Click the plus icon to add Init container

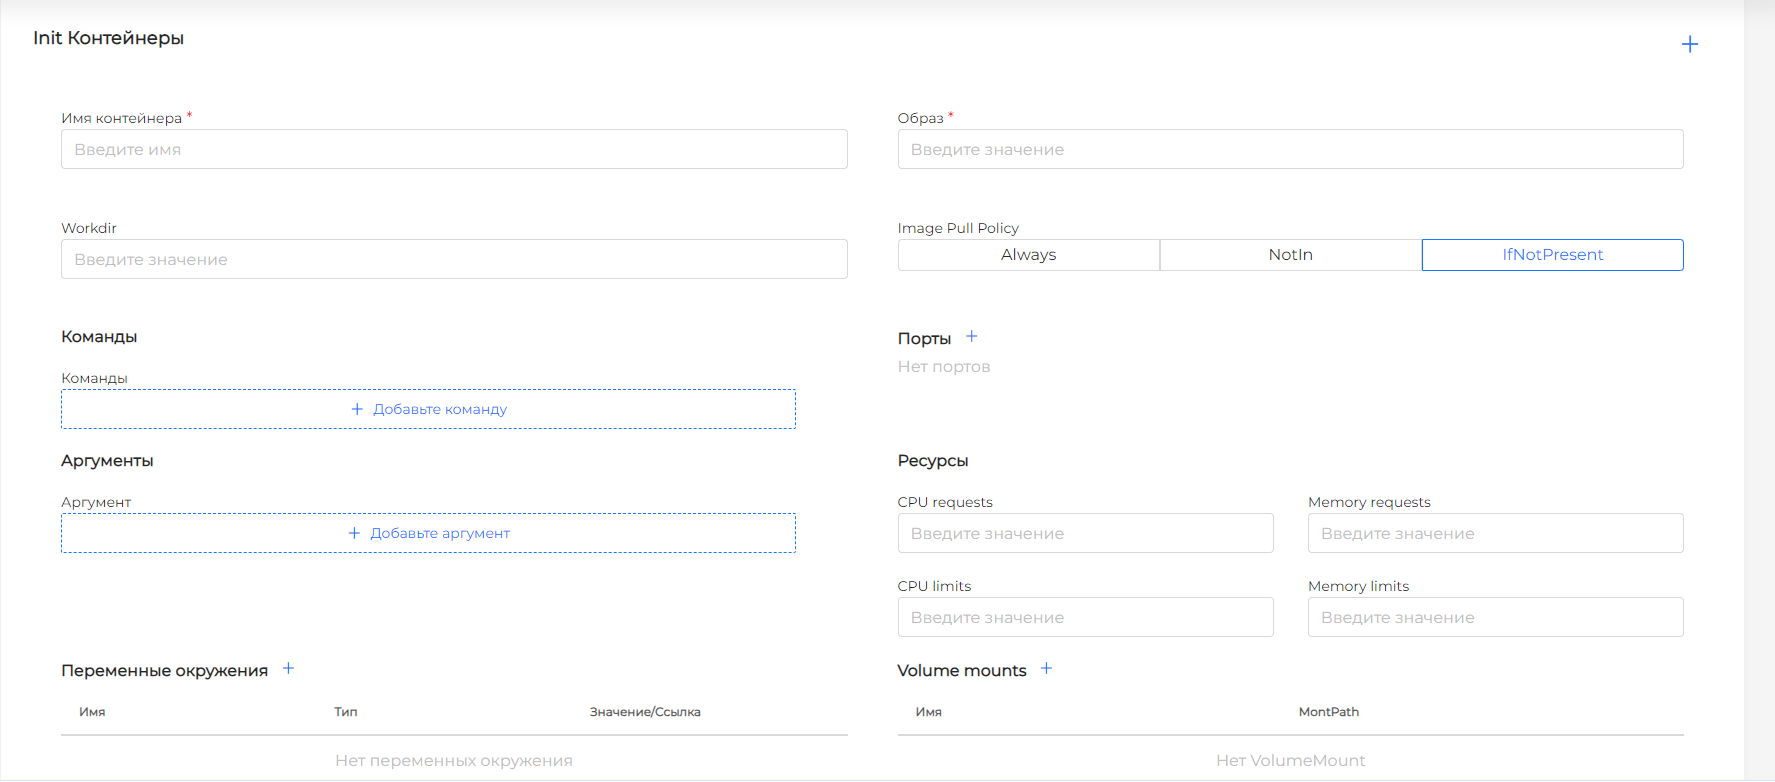[1689, 44]
